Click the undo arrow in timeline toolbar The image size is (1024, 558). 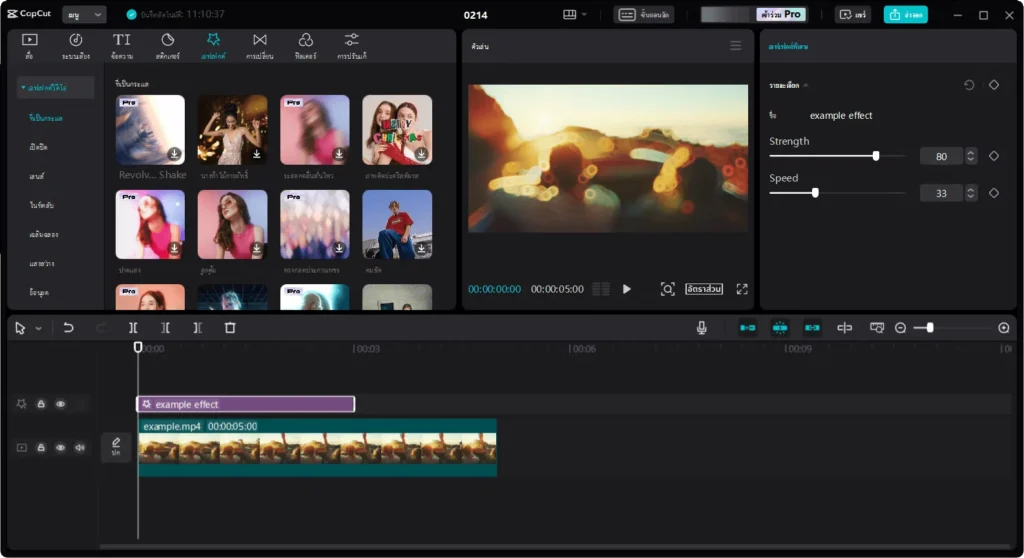pos(68,328)
